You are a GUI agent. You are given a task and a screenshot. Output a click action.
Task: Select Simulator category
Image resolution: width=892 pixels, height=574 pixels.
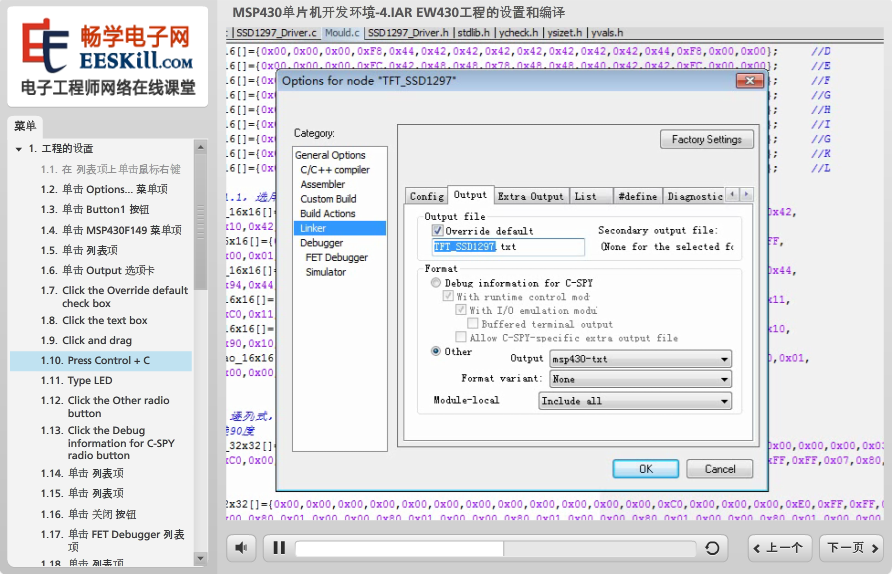click(x=325, y=272)
